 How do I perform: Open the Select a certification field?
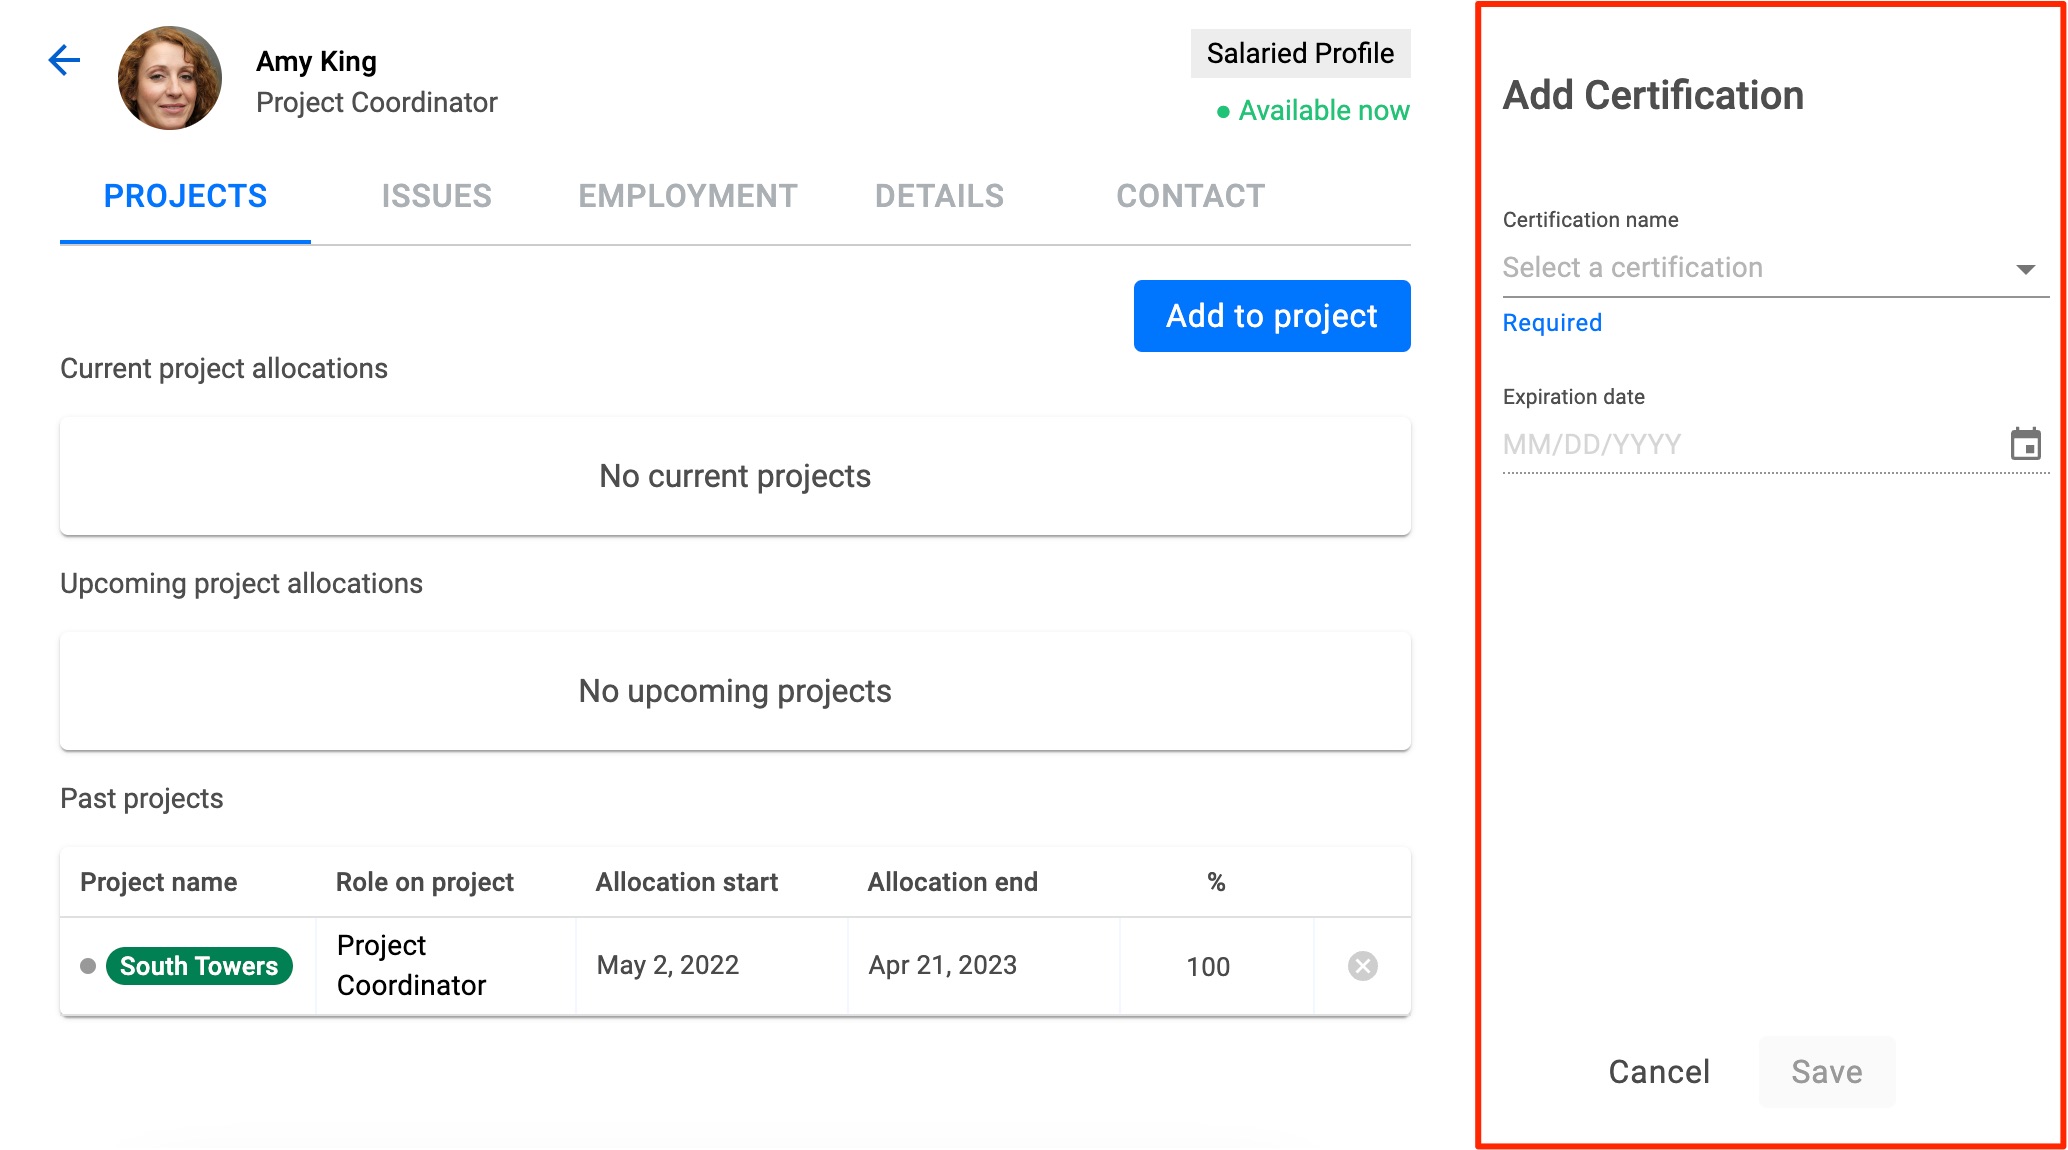[x=1776, y=268]
